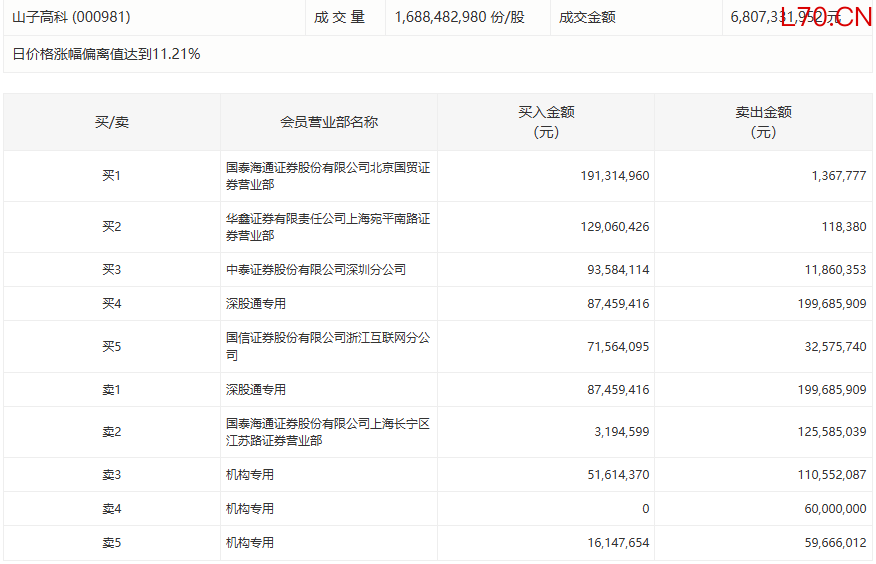876x564 pixels.
Task: Click the 成交金额 label in header row
Action: [587, 17]
